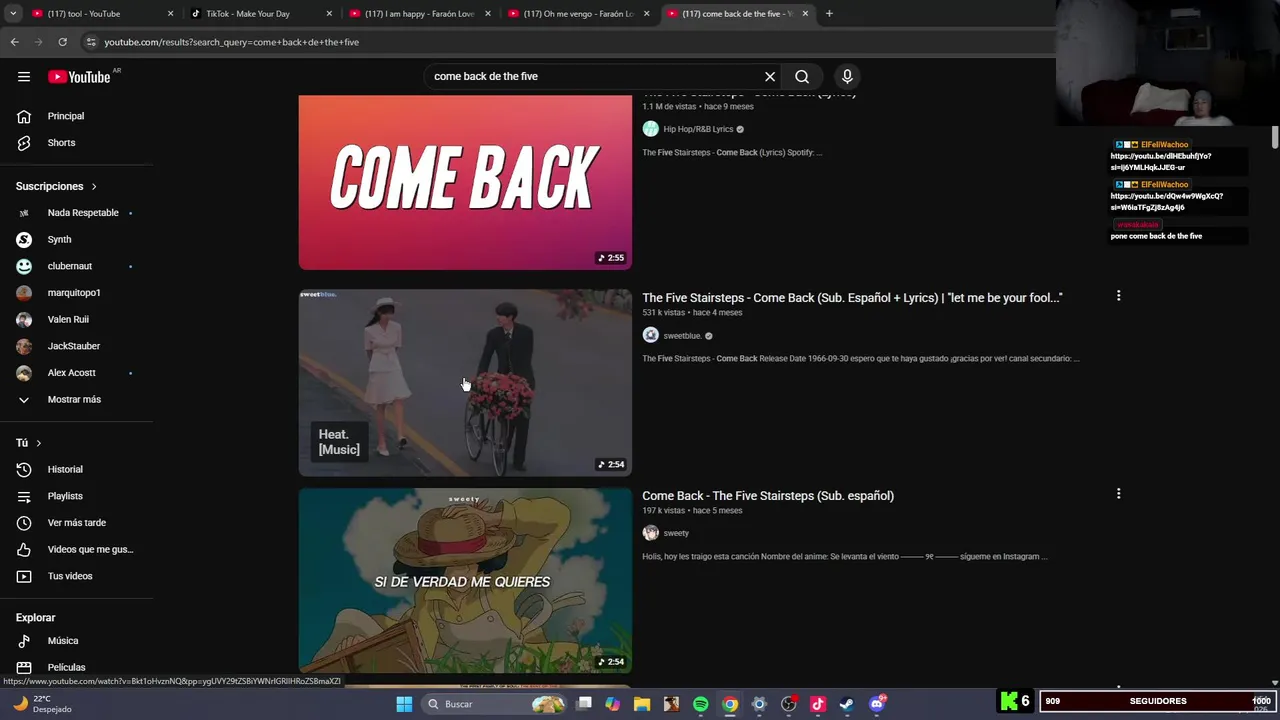Open TikTok app from the taskbar
Image resolution: width=1280 pixels, height=720 pixels.
click(x=817, y=704)
